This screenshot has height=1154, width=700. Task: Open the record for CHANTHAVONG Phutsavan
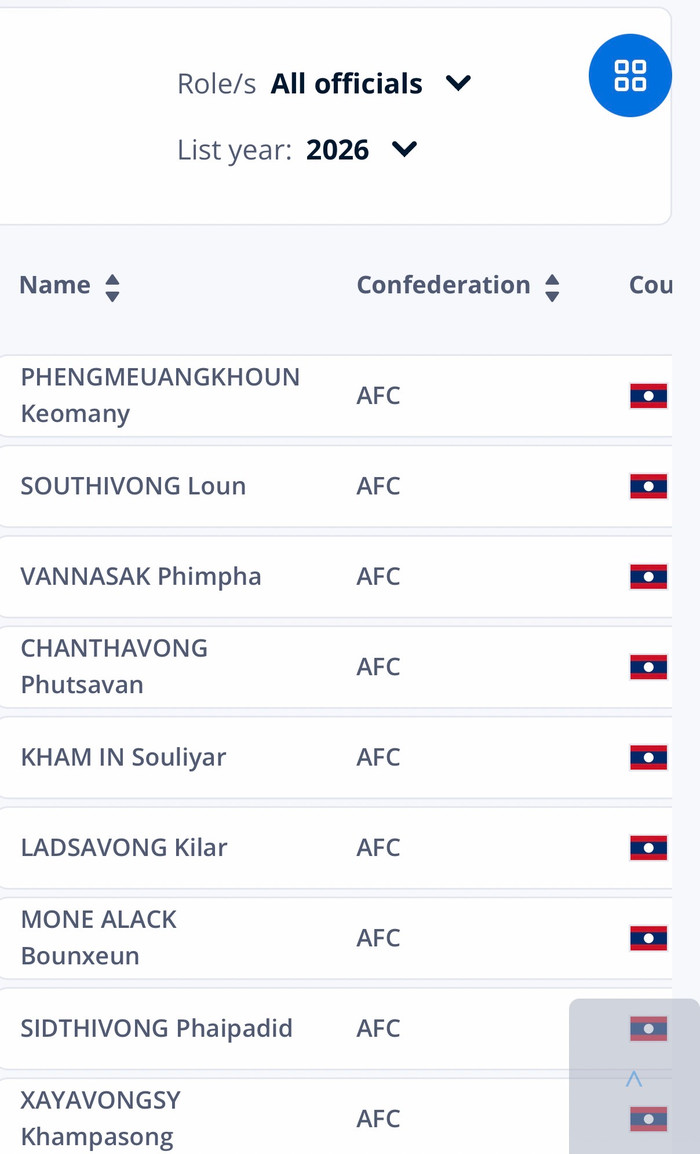pos(114,667)
